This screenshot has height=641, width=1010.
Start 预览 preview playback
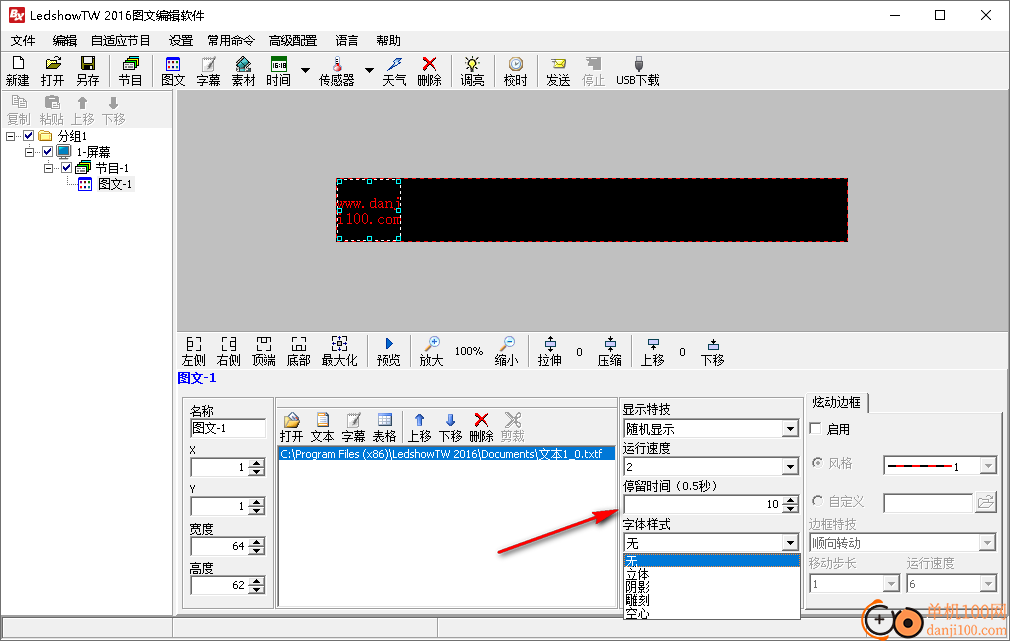(x=388, y=351)
